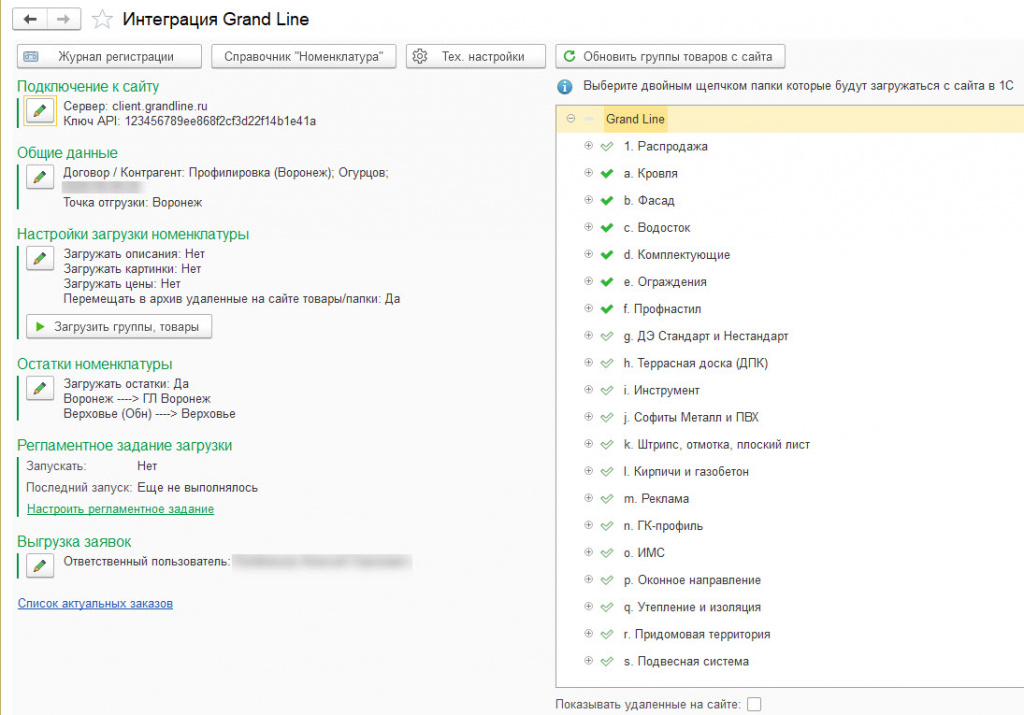Image resolution: width=1024 pixels, height=715 pixels.
Task: Add form to favorites with the star
Action: click(102, 19)
